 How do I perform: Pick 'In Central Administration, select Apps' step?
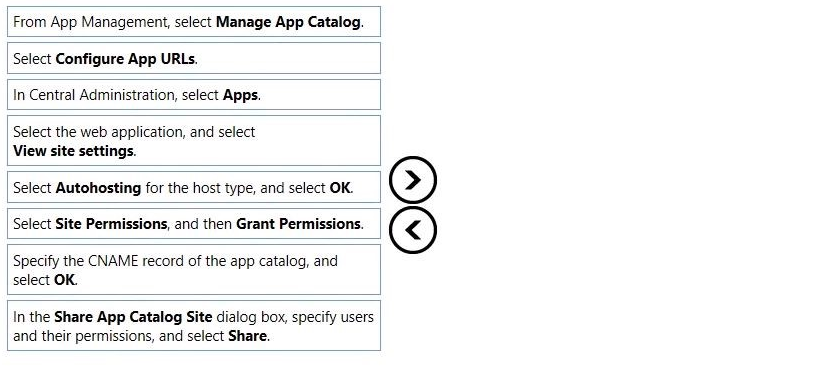point(194,95)
